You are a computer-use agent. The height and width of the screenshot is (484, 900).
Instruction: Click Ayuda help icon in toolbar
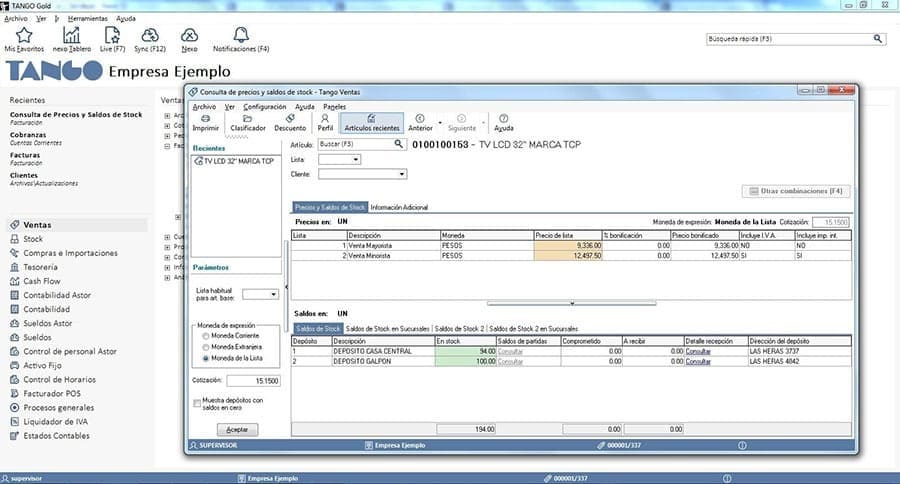point(503,118)
